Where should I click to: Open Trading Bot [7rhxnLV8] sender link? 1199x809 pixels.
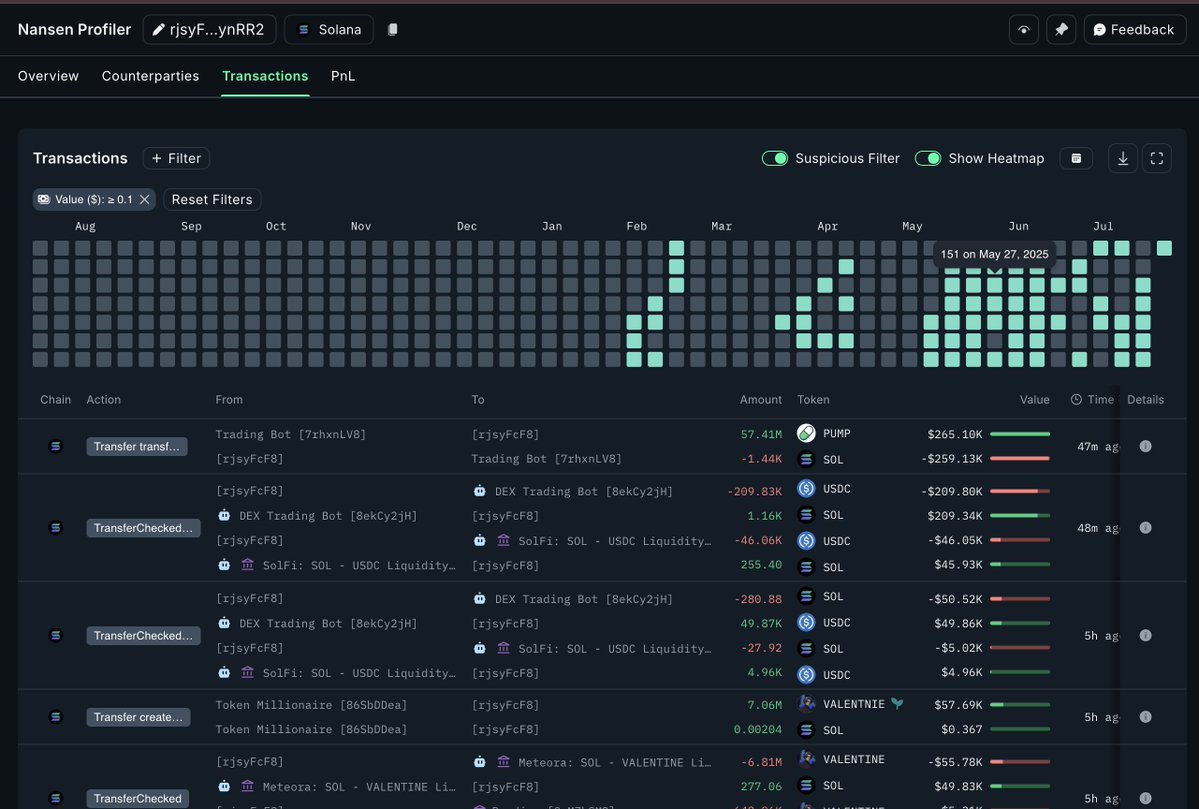pyautogui.click(x=291, y=434)
